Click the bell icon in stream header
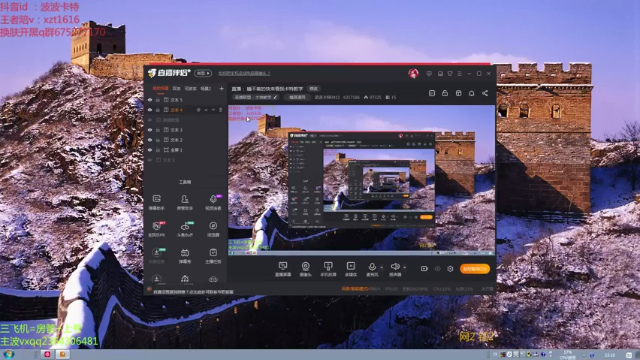Screen dimensions: 640x360 471,93
